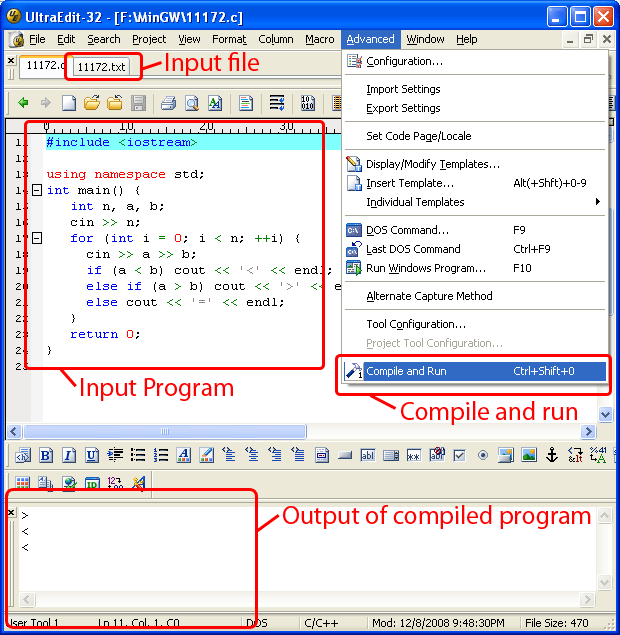Screen dimensions: 620x635
Task: Click the green Back arrow icon
Action: coord(23,103)
